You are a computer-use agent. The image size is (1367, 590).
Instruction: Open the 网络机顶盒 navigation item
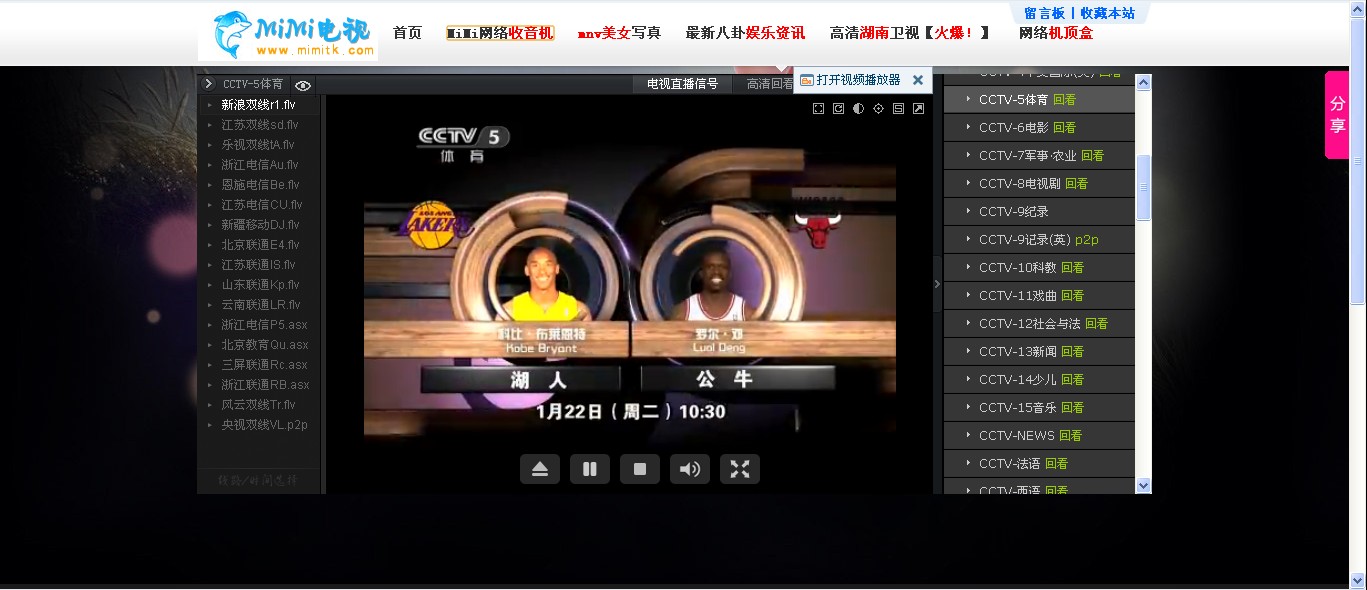pyautogui.click(x=1056, y=33)
